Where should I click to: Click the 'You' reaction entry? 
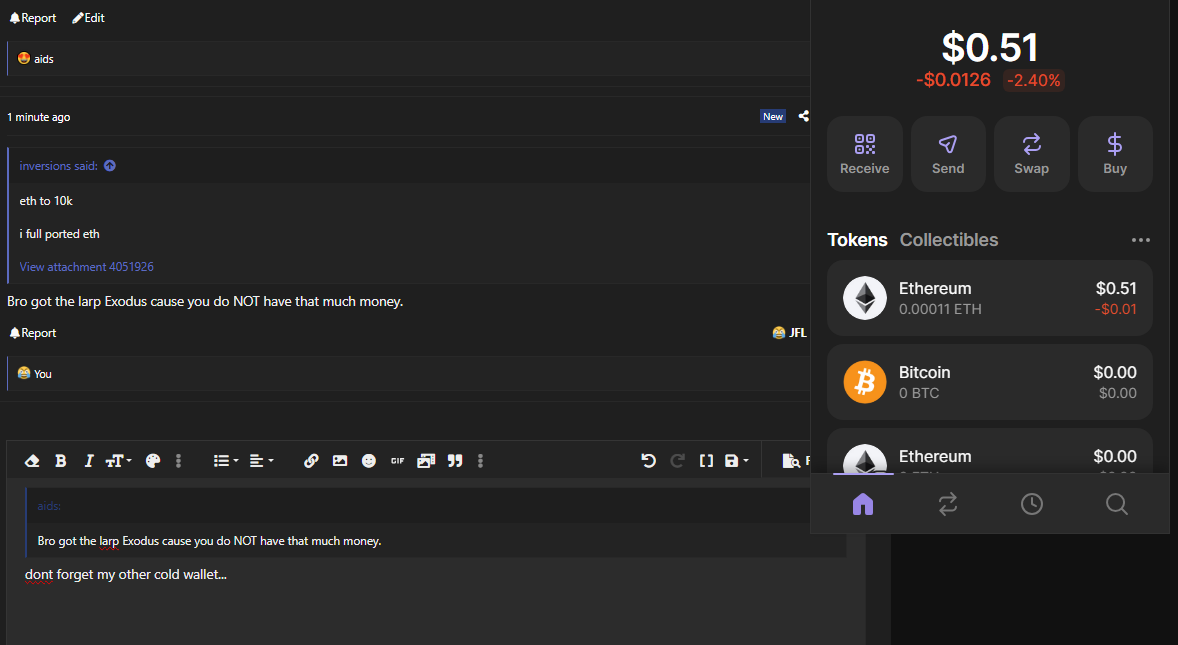point(43,374)
